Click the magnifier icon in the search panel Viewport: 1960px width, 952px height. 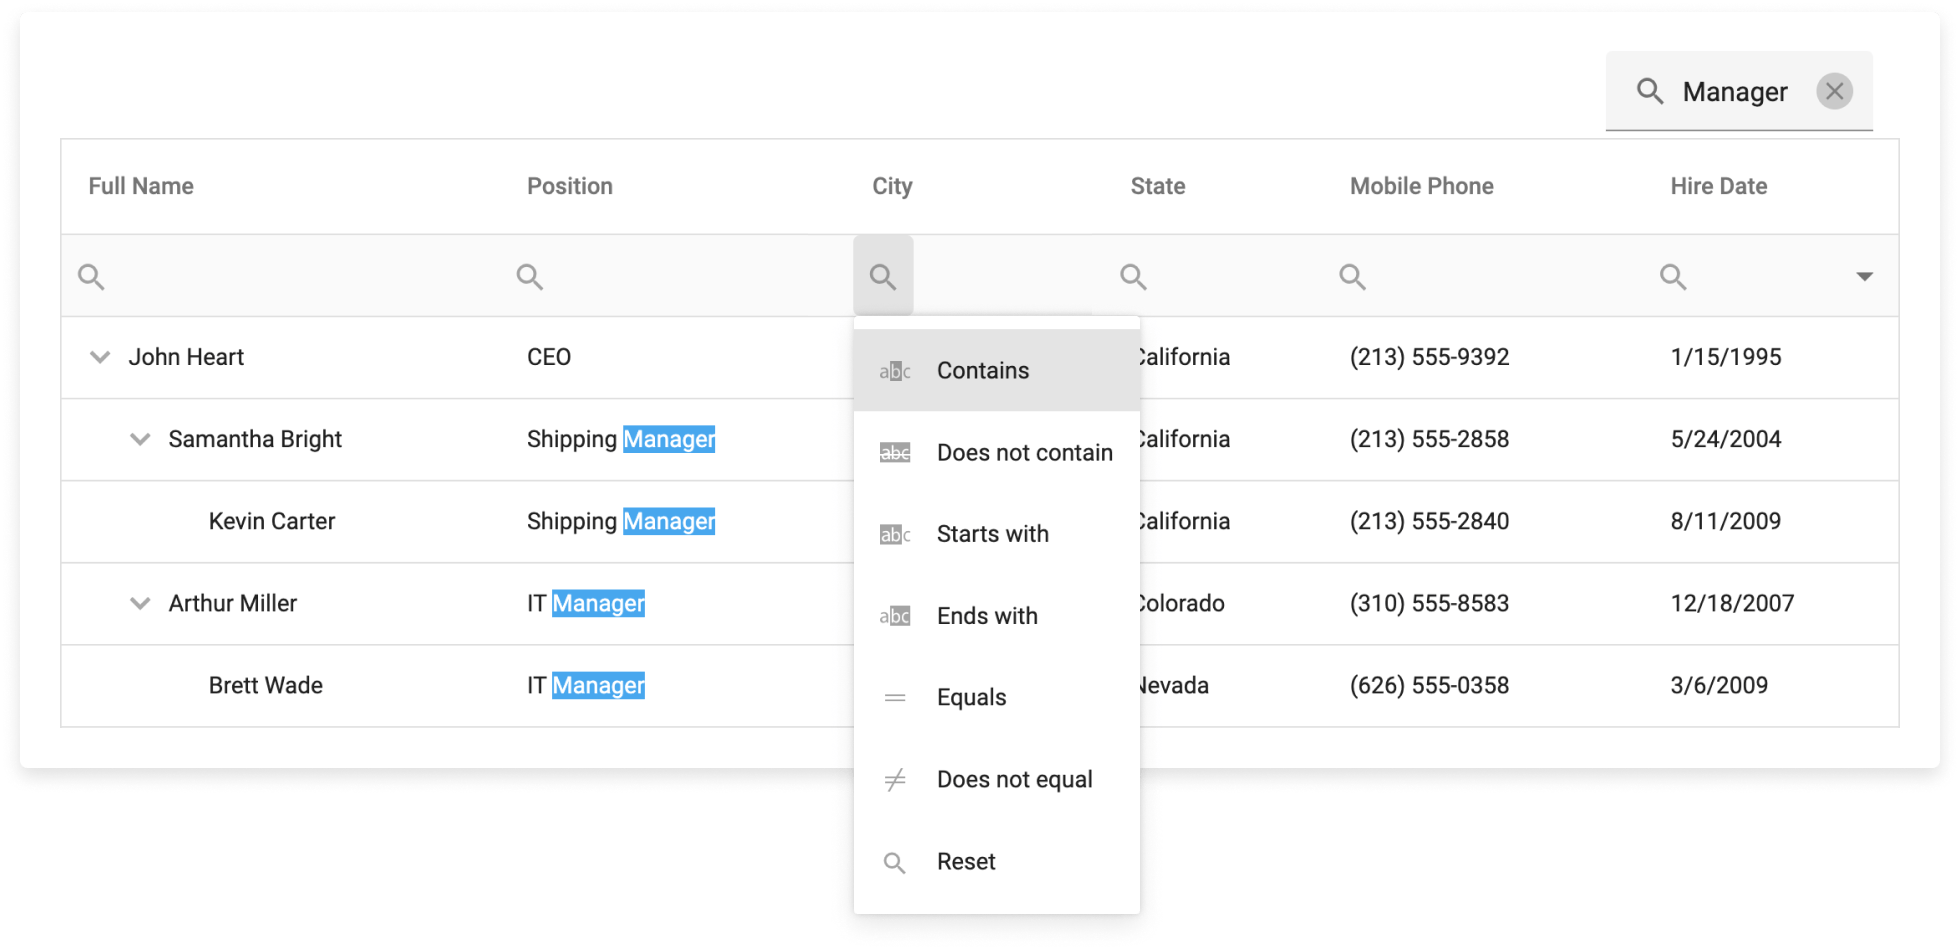click(1650, 92)
